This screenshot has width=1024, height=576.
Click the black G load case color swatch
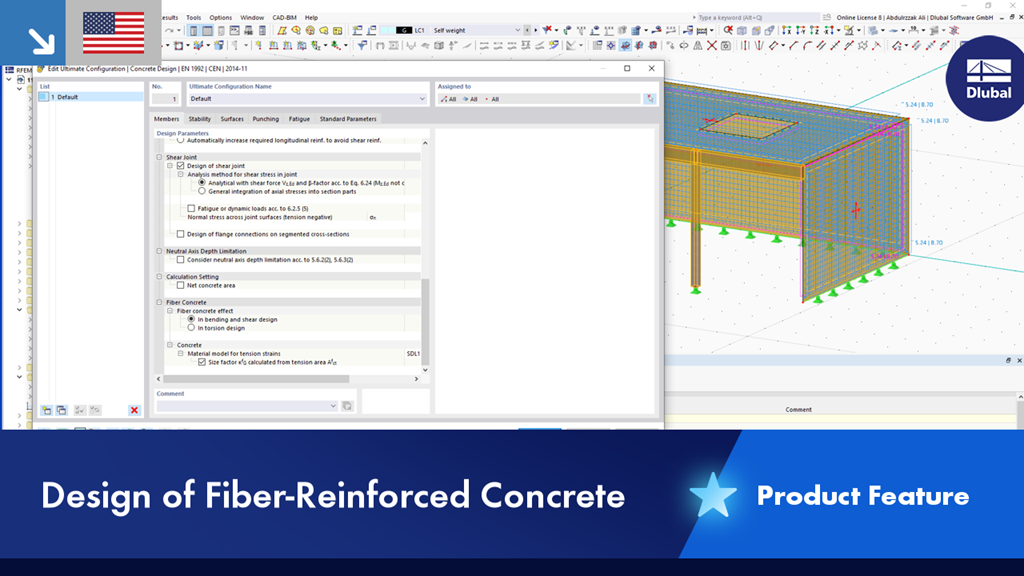[x=404, y=31]
